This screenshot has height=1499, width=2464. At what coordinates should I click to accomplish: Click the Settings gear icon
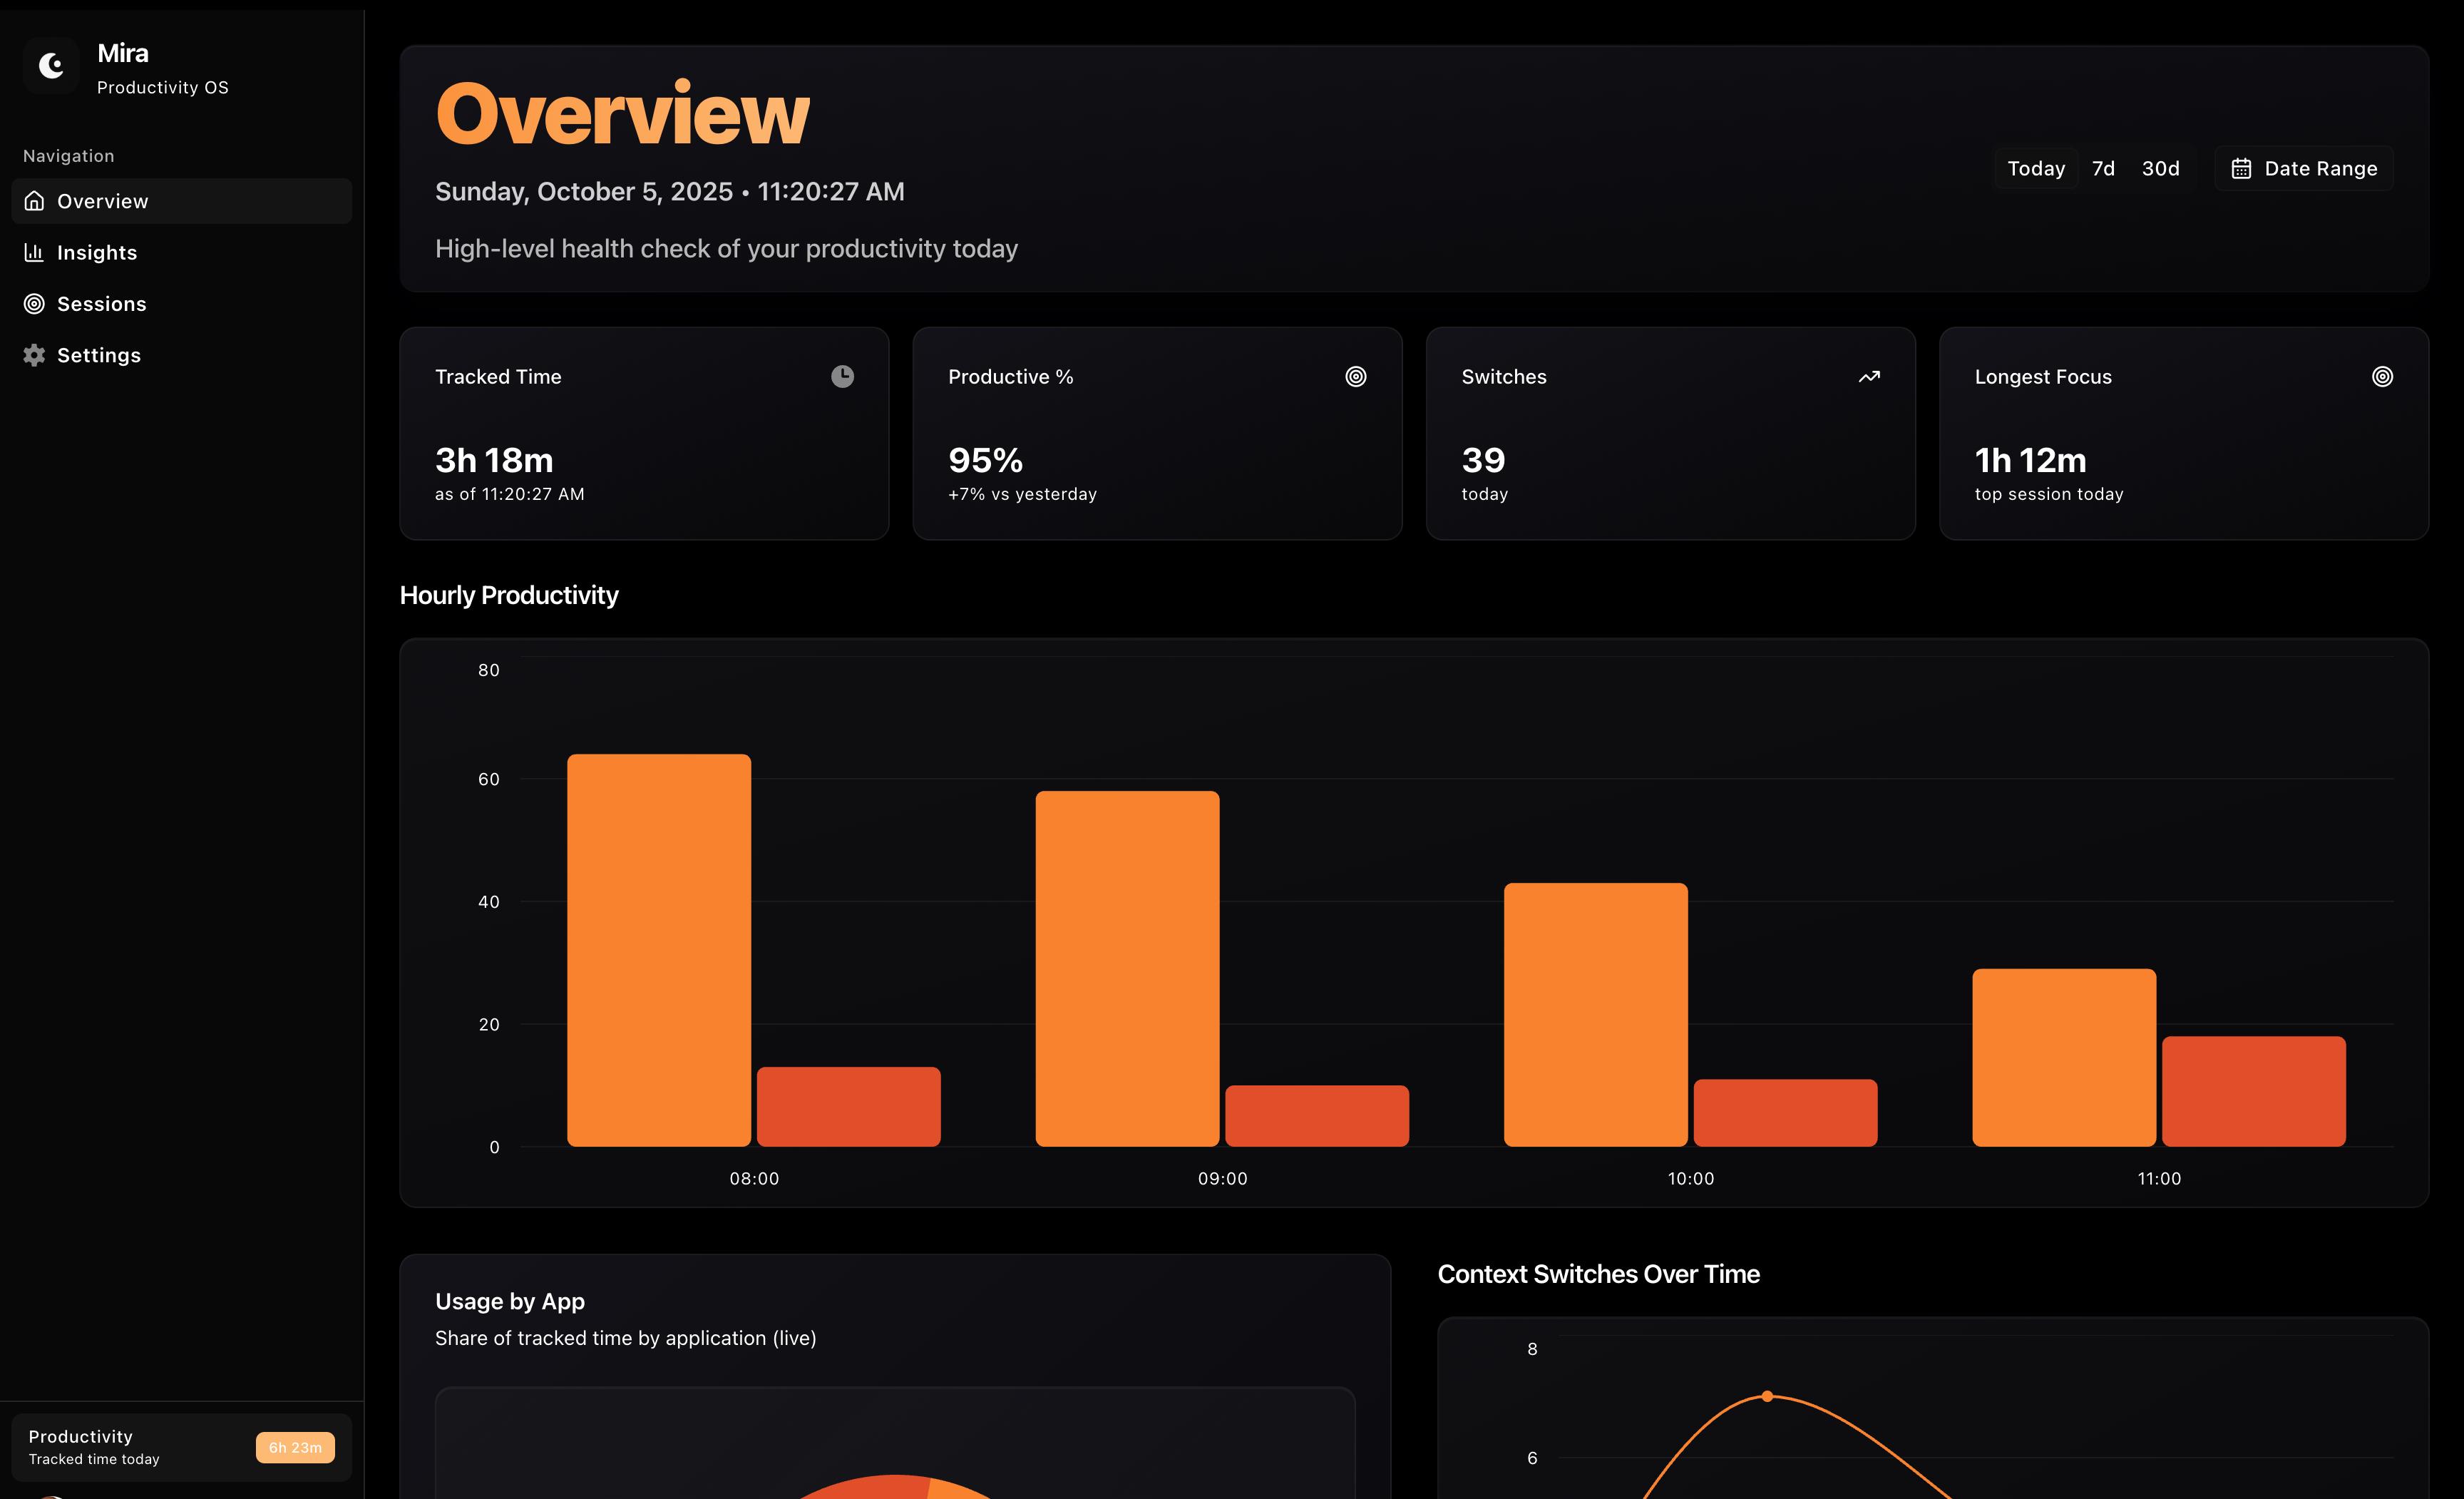34,355
